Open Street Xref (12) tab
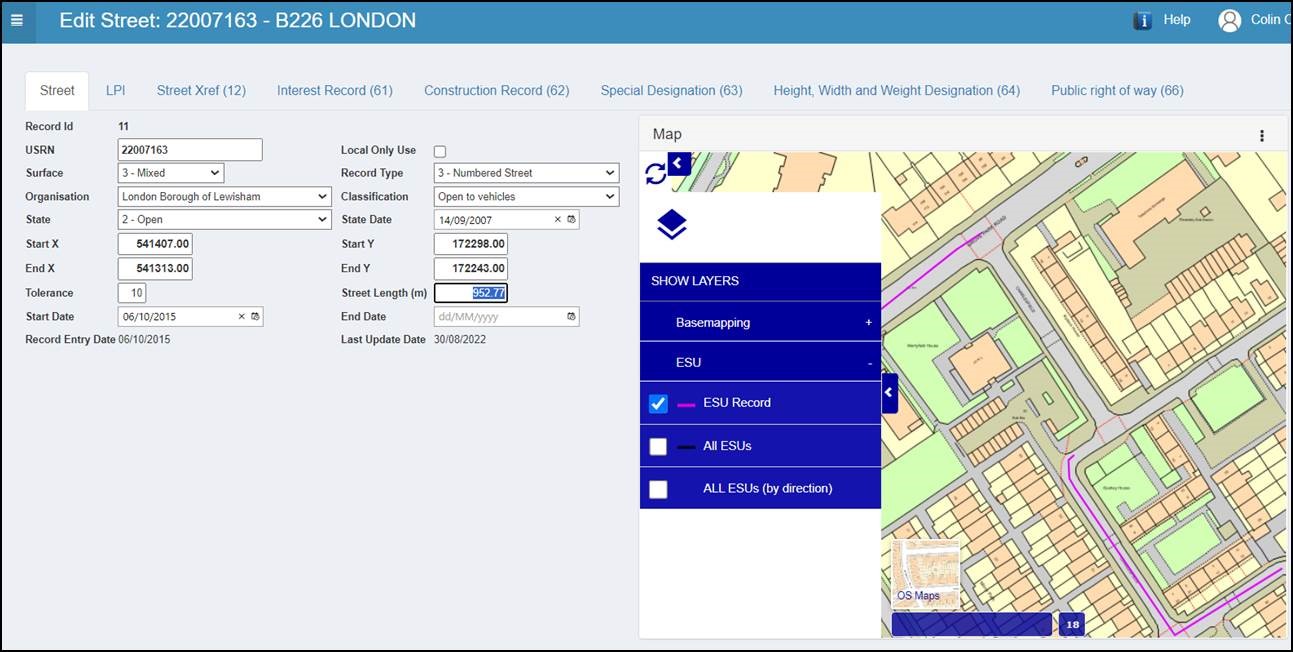The width and height of the screenshot is (1293, 652). point(201,90)
